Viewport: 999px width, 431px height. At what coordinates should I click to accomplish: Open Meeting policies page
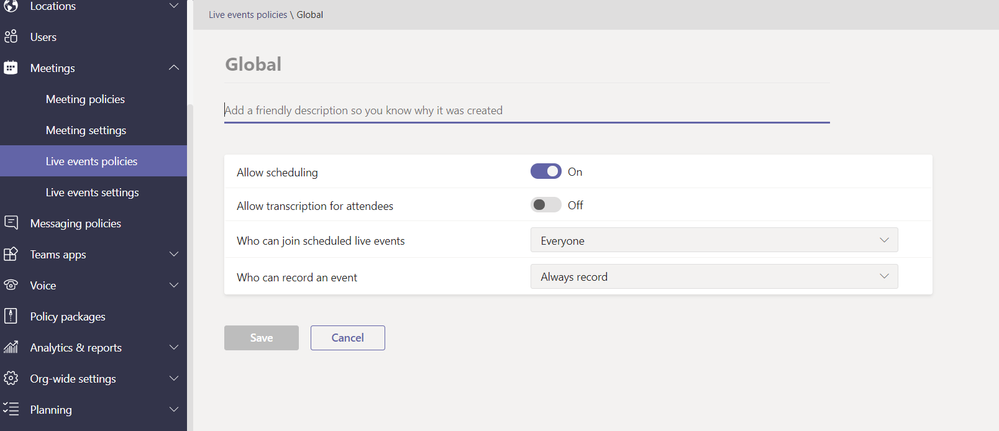coord(85,99)
